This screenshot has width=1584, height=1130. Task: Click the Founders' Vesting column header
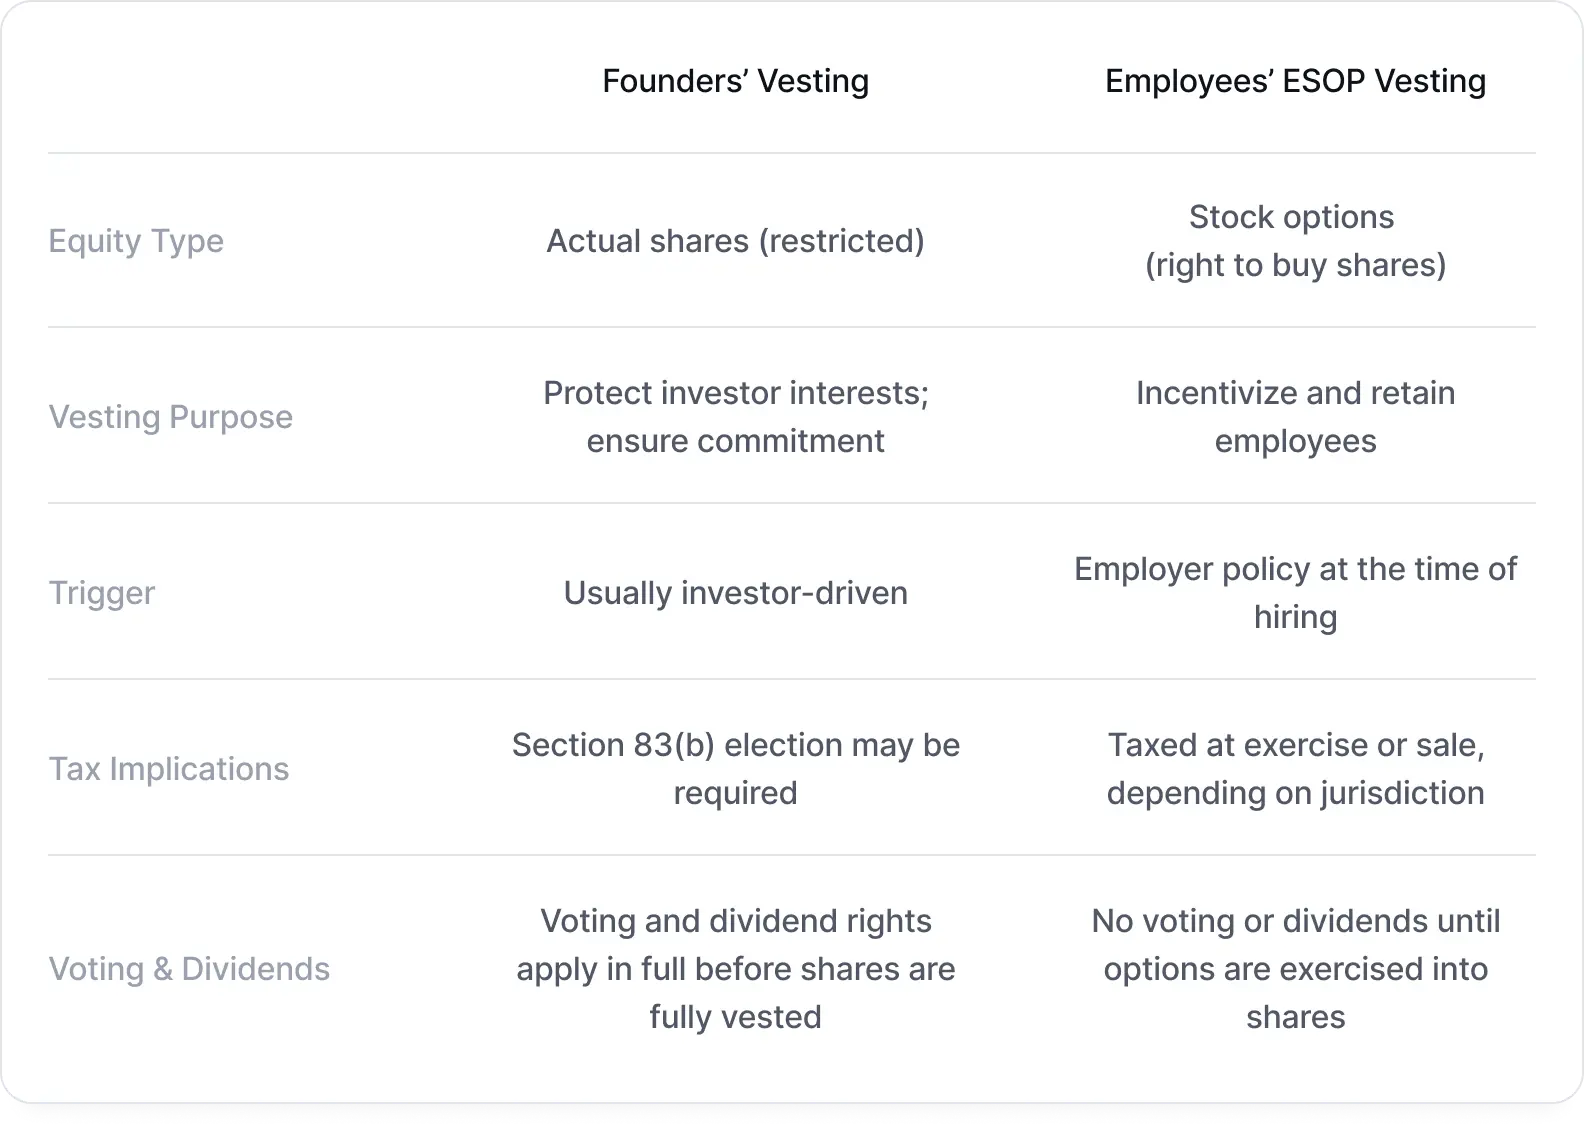click(735, 81)
